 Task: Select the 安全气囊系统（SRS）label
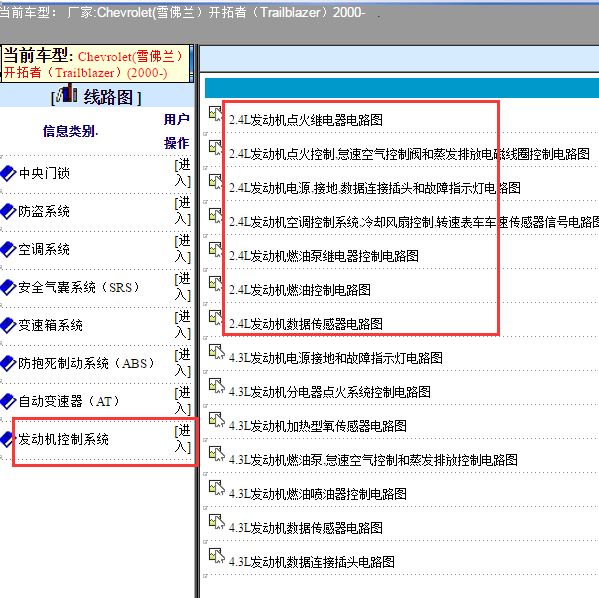tap(79, 287)
